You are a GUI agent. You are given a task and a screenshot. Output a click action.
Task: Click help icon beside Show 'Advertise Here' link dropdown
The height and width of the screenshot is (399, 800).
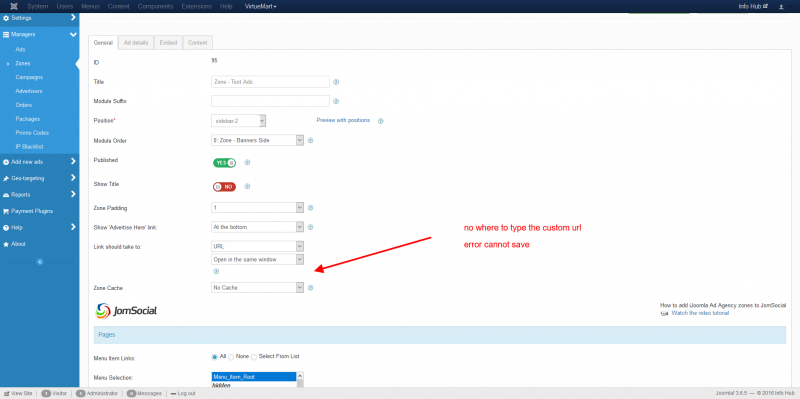pyautogui.click(x=310, y=227)
